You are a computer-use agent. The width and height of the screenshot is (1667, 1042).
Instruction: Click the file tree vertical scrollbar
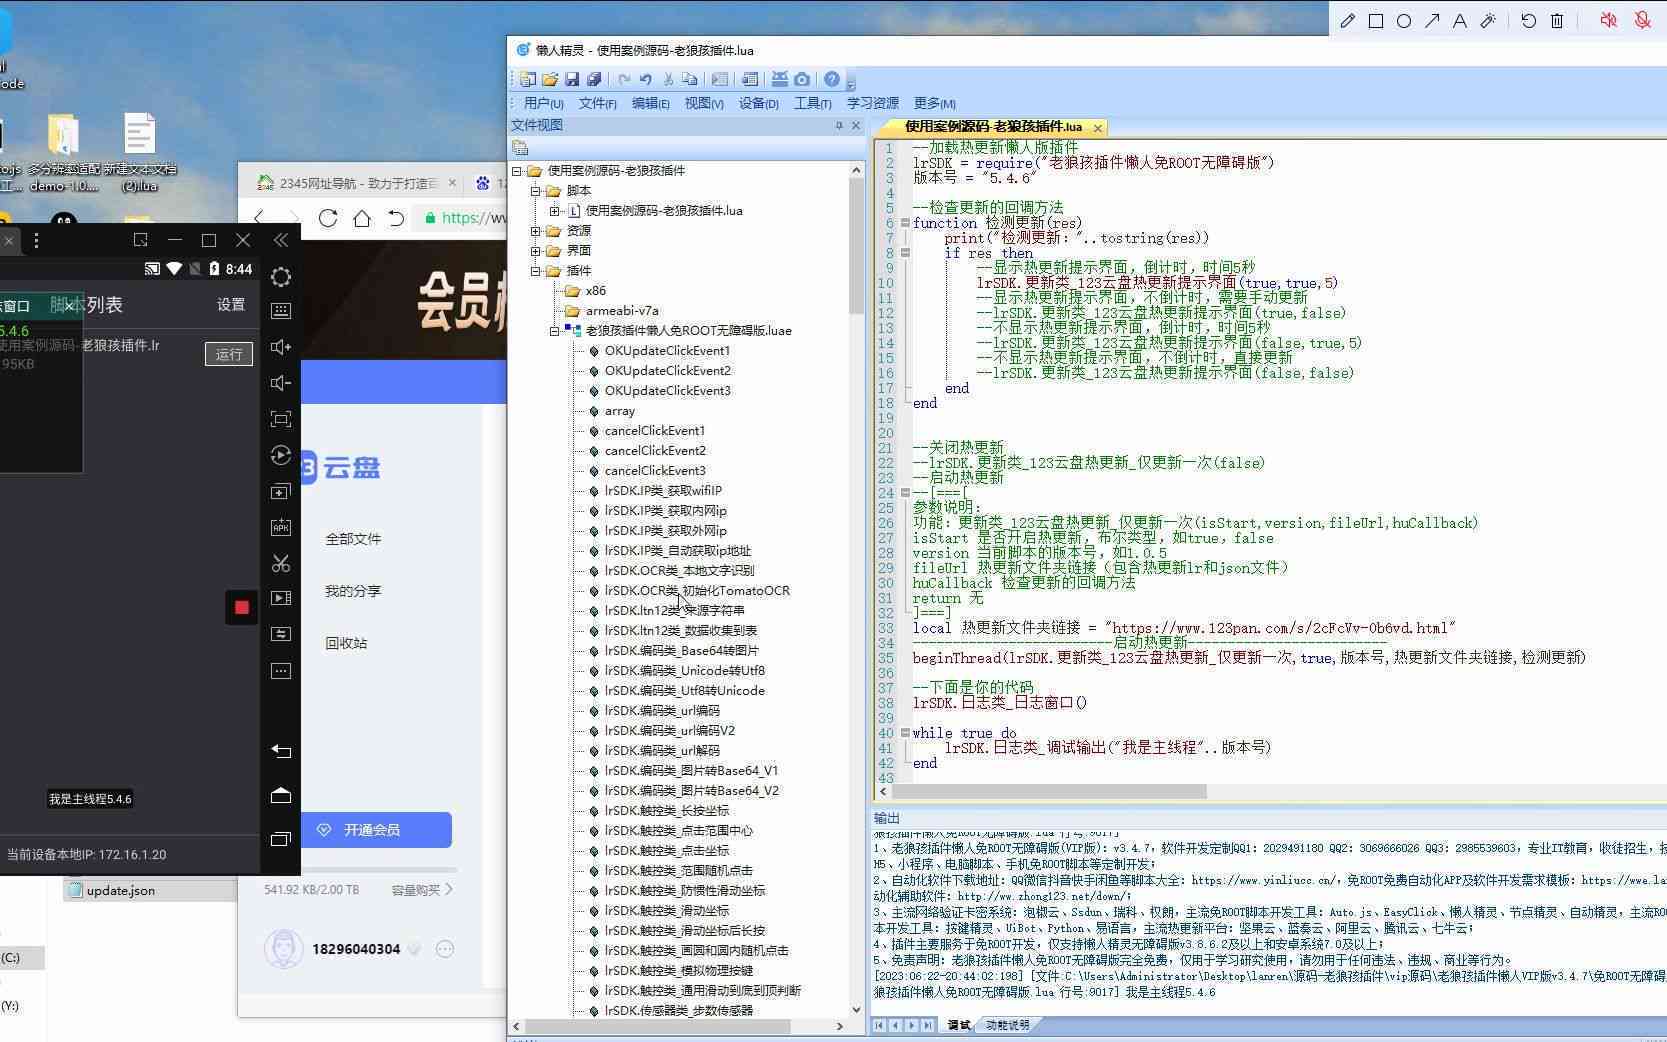(856, 245)
